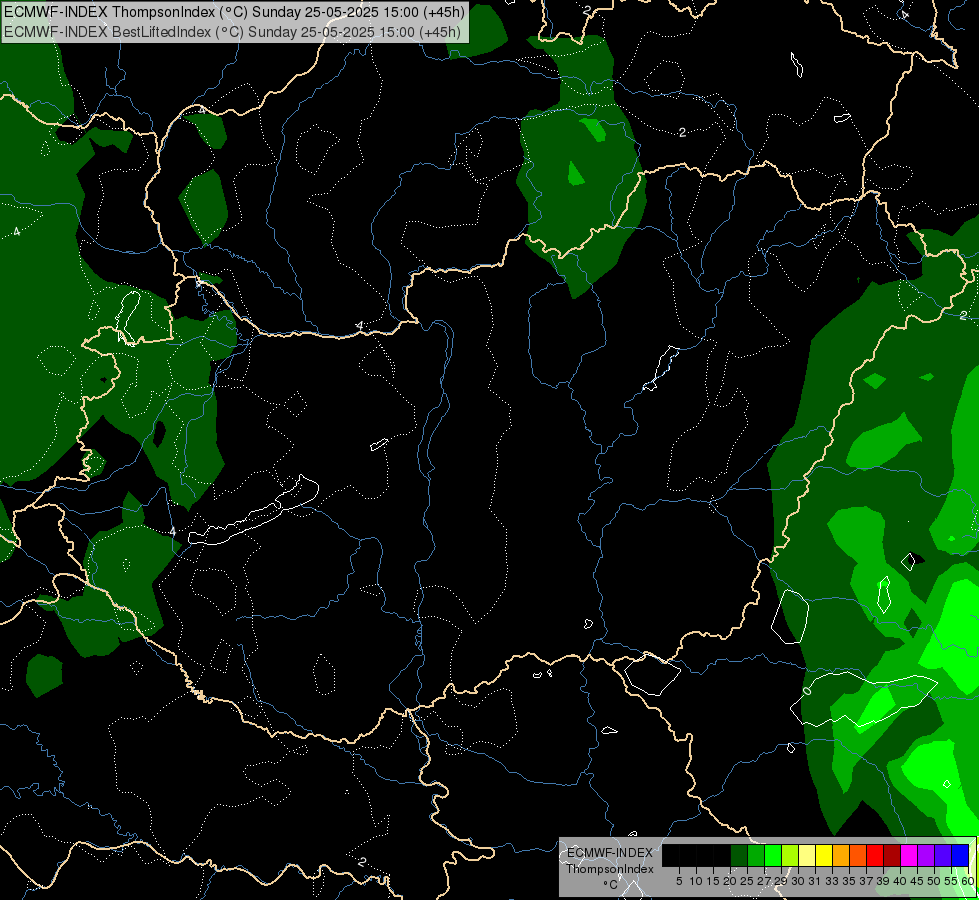Screen dimensions: 979x900
Task: Select the magenta 40–45 legend swatch
Action: pyautogui.click(x=909, y=855)
